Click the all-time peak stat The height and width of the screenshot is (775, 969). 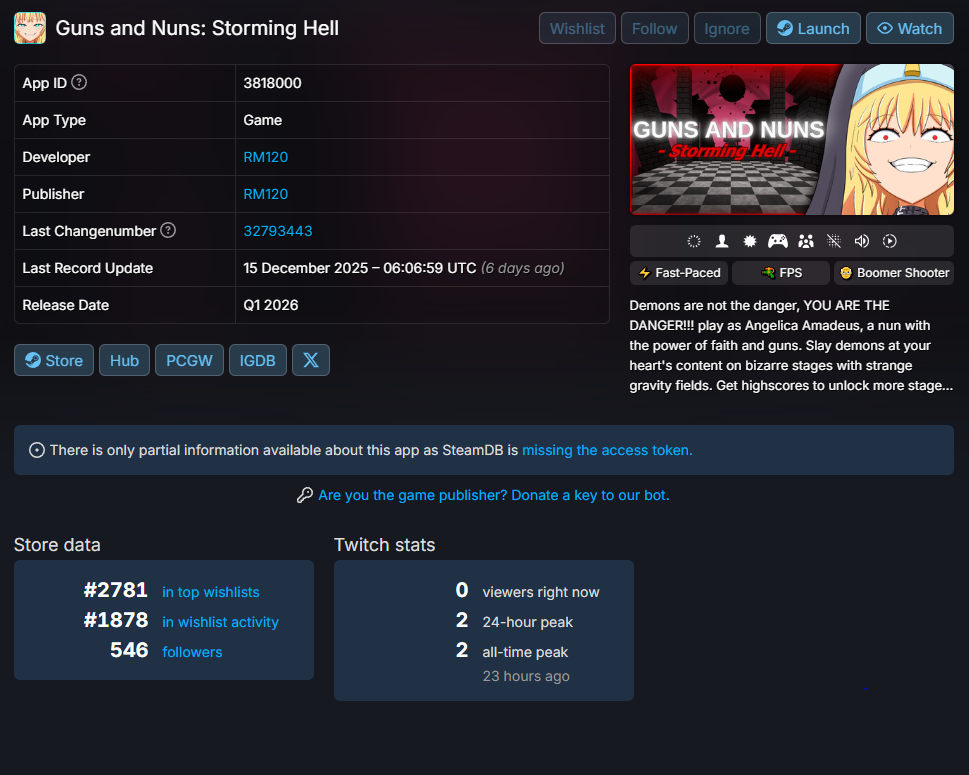(525, 652)
